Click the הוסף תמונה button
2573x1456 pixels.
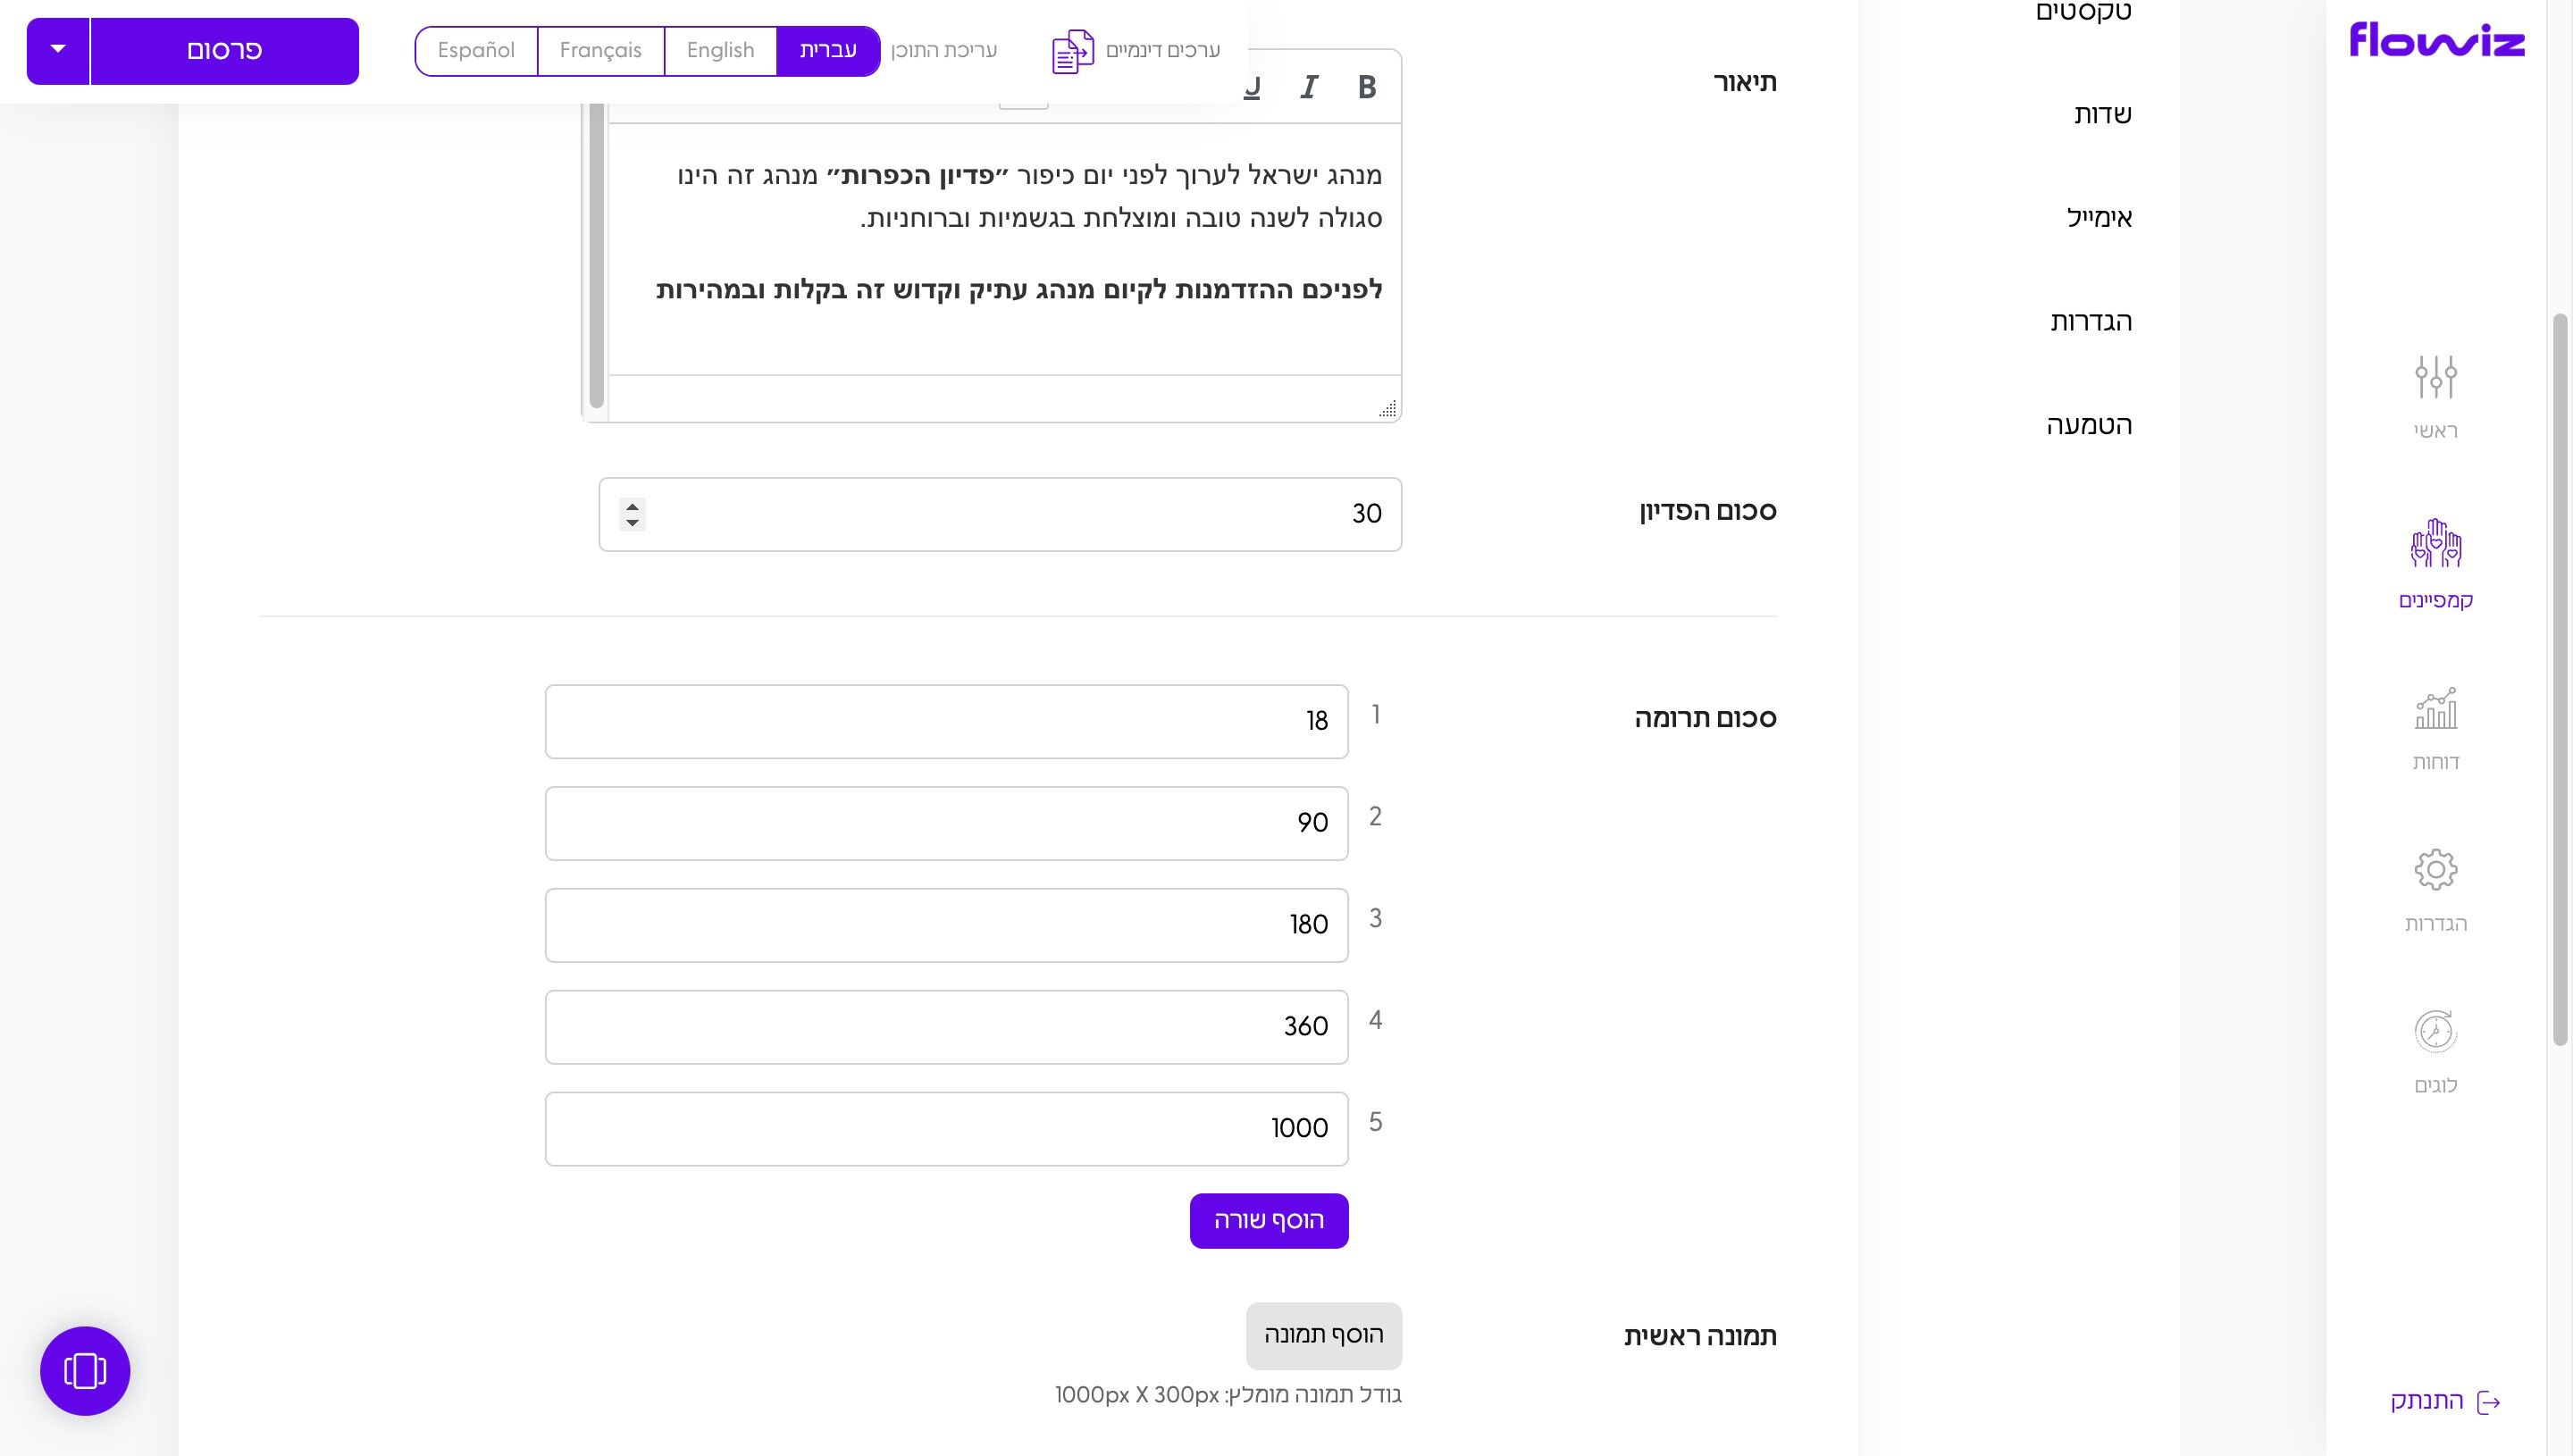[x=1323, y=1335]
